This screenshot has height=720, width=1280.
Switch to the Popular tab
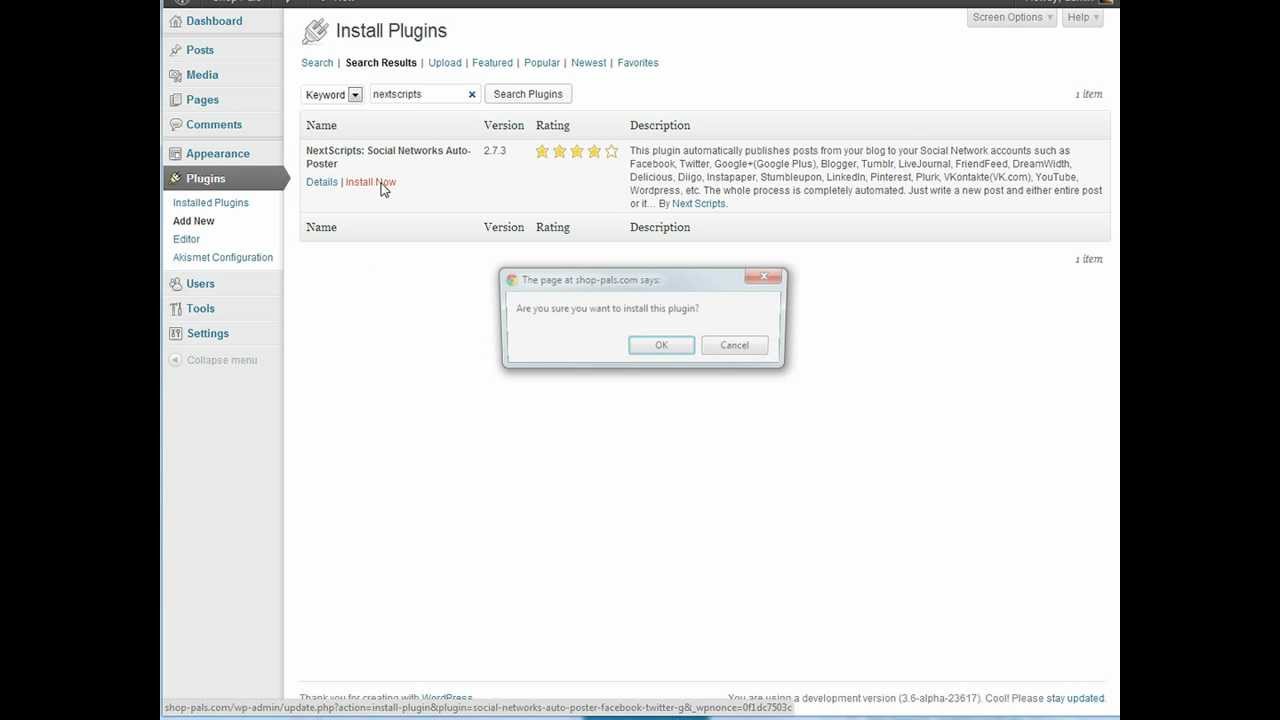coord(542,63)
